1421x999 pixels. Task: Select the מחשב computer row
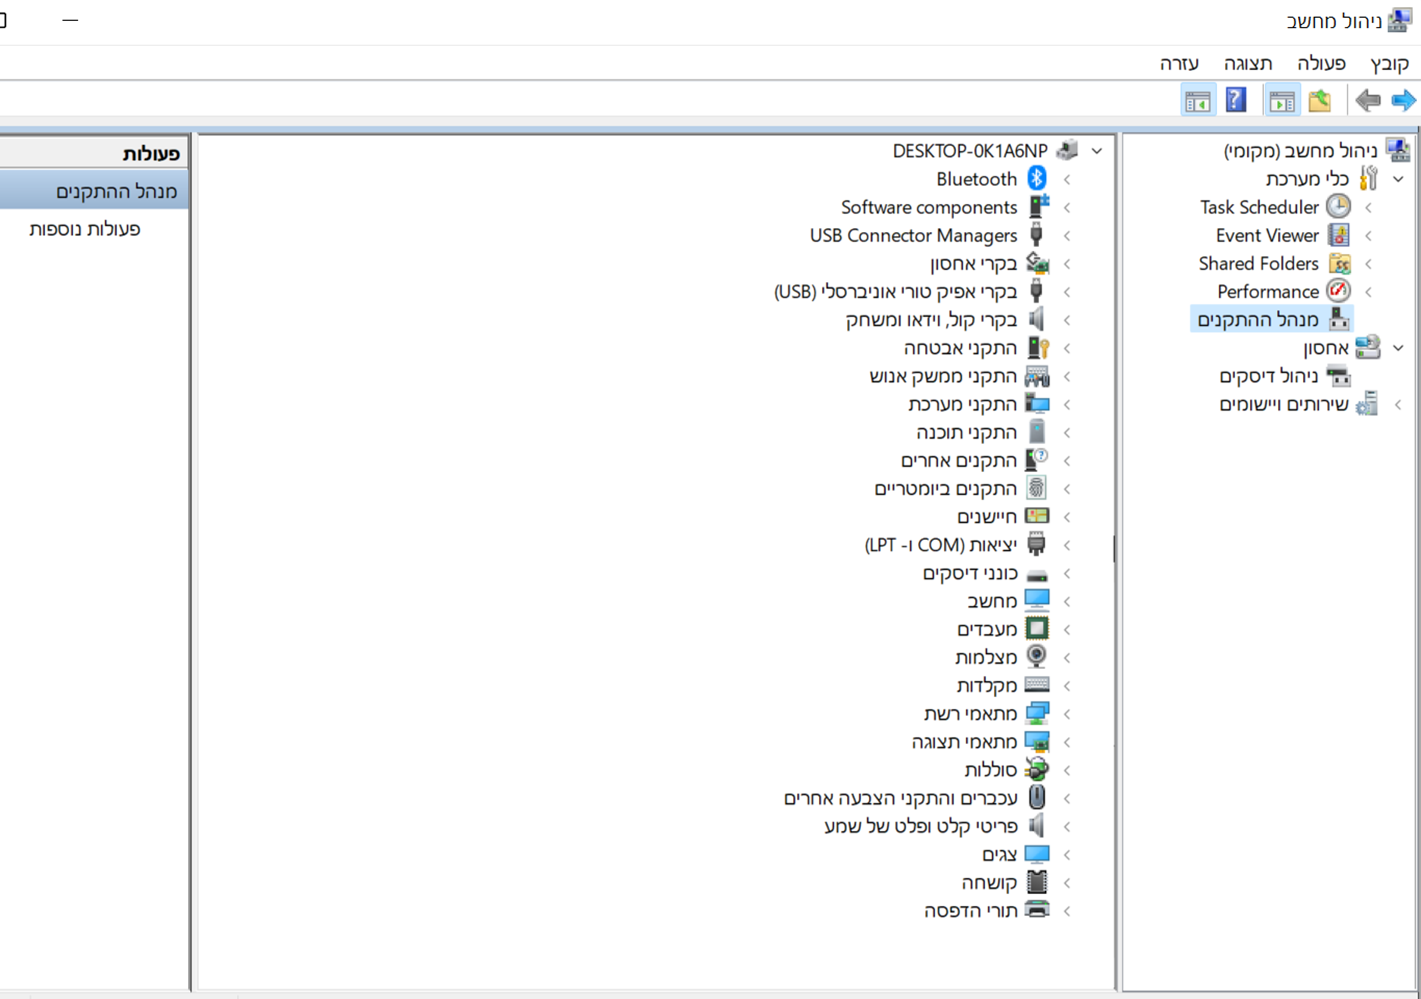coord(992,601)
